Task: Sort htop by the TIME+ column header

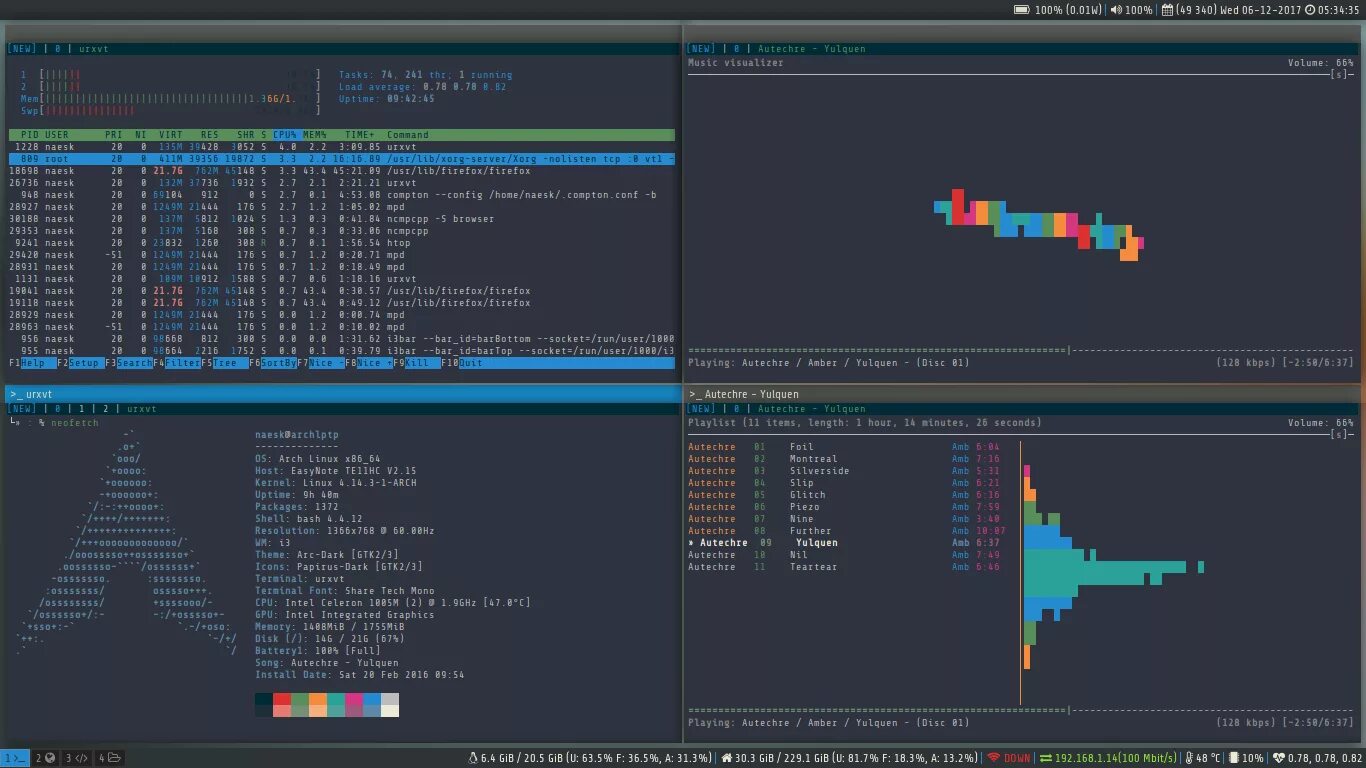Action: click(358, 135)
